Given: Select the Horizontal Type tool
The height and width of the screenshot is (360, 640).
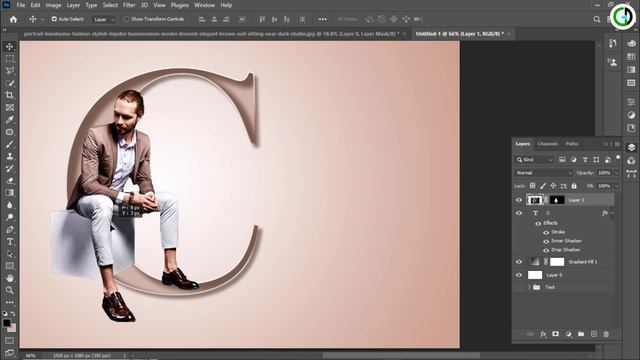Looking at the screenshot, I should pos(9,242).
